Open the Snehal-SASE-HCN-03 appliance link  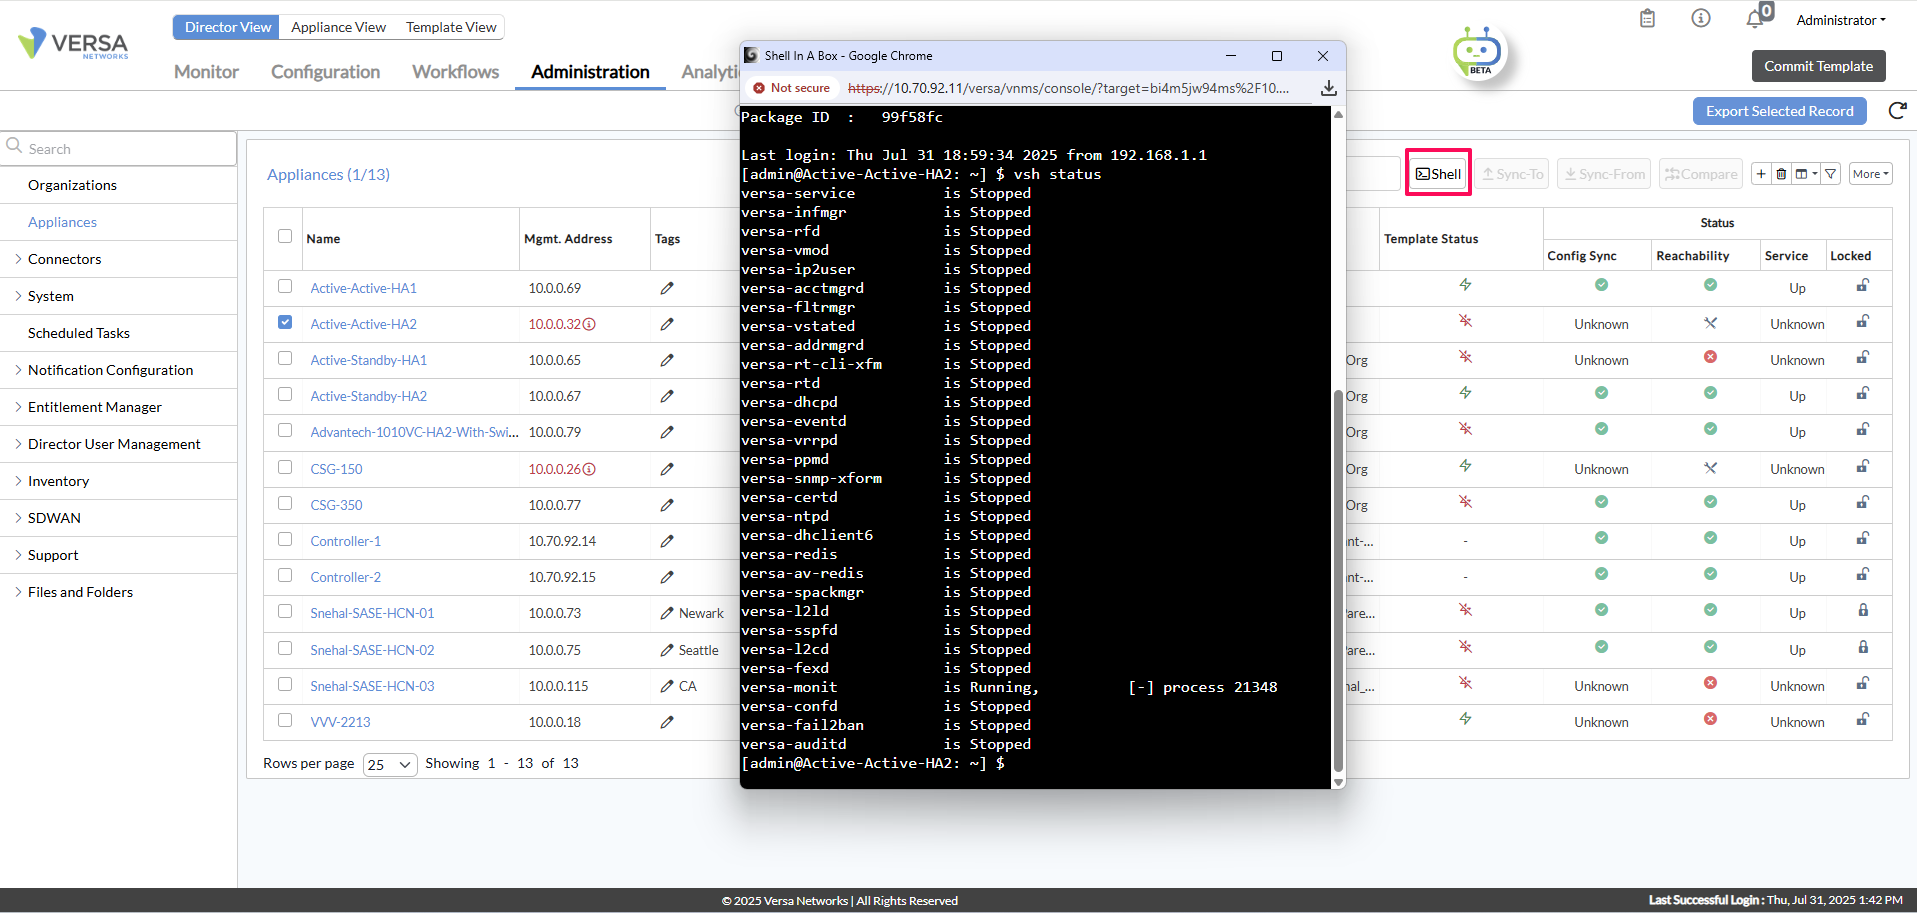coord(372,686)
